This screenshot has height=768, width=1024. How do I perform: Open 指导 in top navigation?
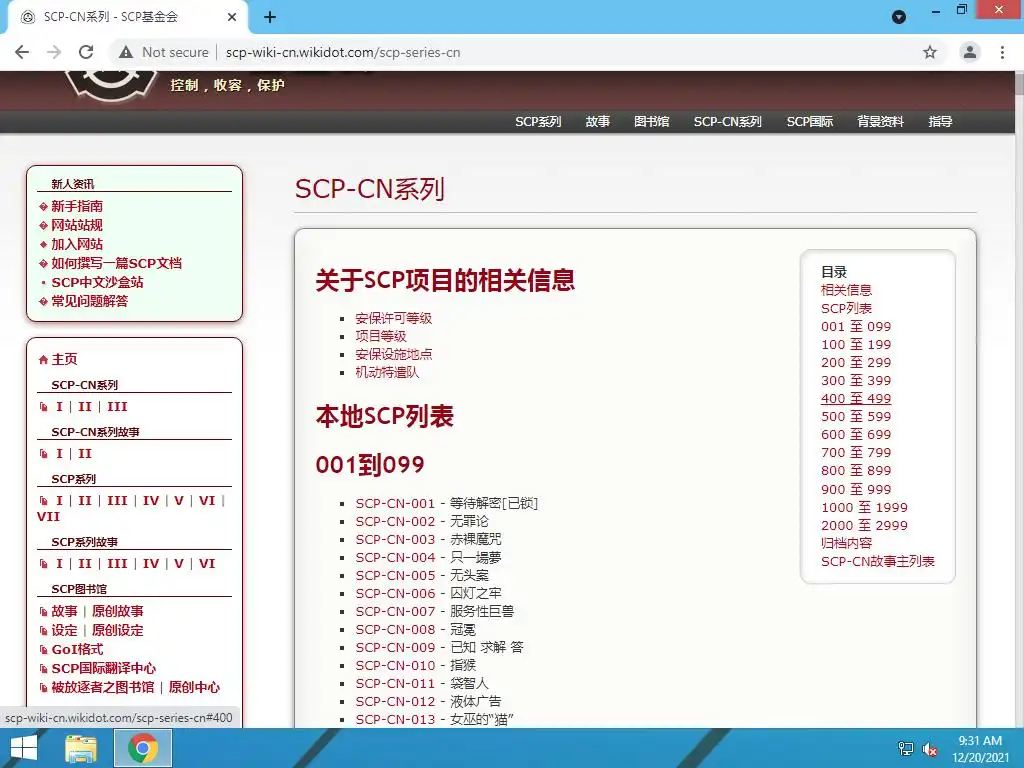point(940,121)
